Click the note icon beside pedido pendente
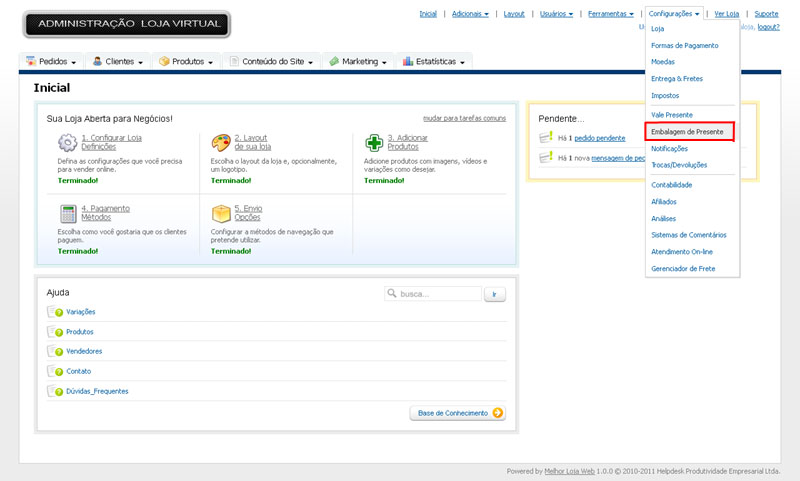Screen dimensions: 800x481 [546, 137]
